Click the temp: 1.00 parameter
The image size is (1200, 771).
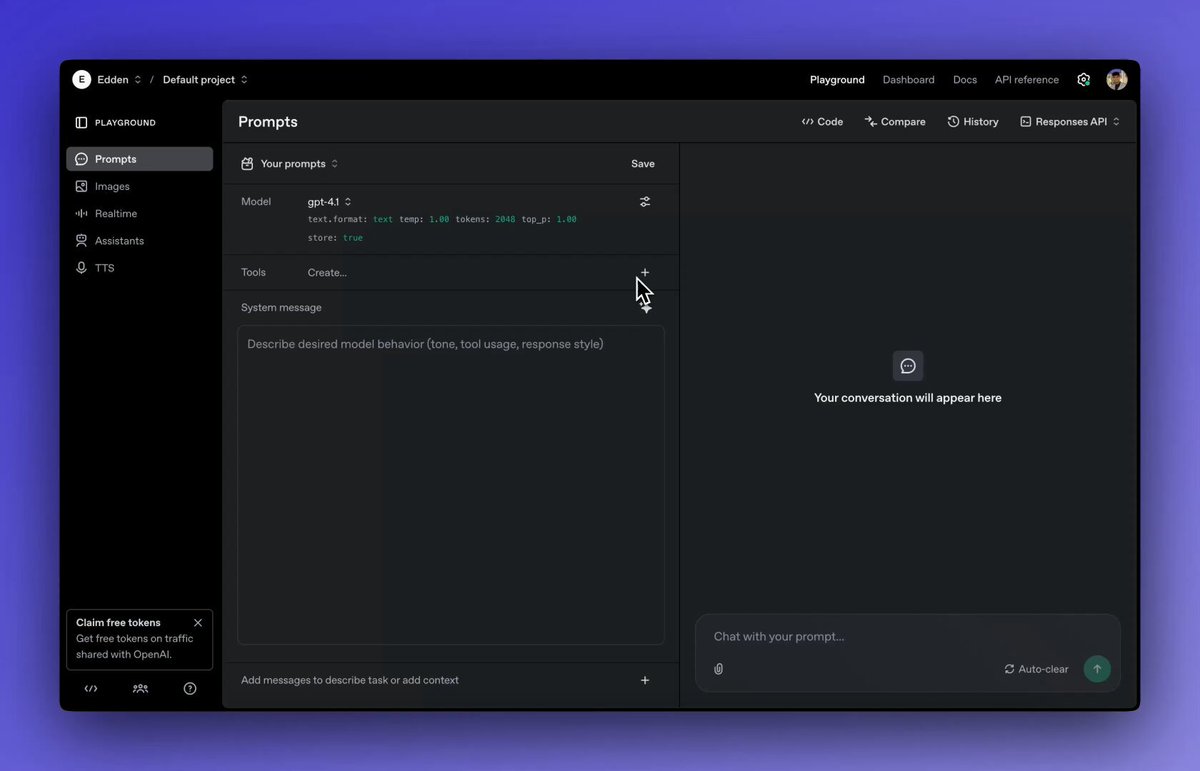424,219
